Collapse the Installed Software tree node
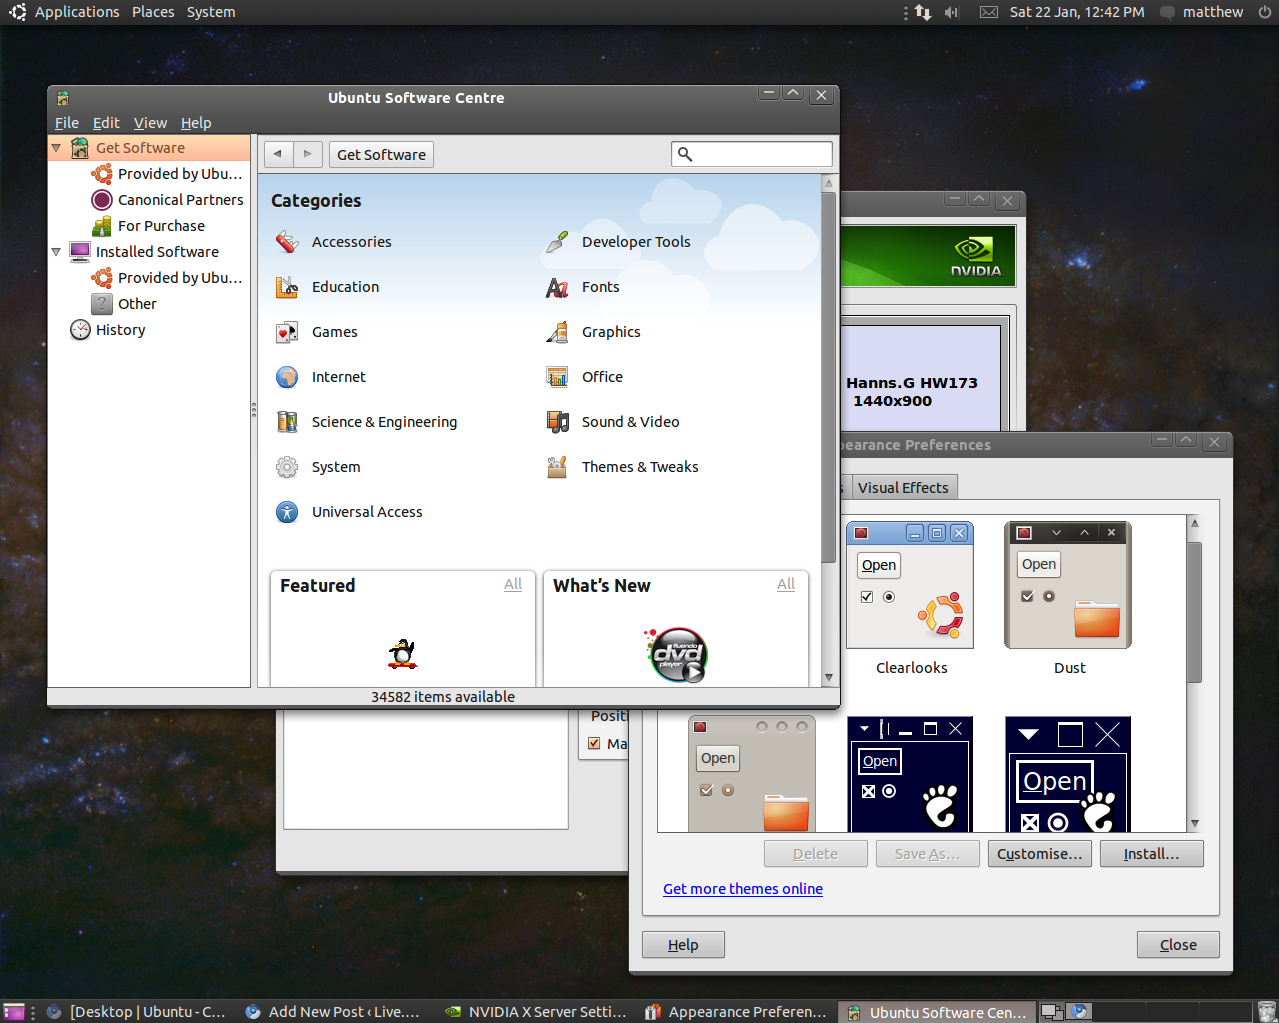 (56, 252)
